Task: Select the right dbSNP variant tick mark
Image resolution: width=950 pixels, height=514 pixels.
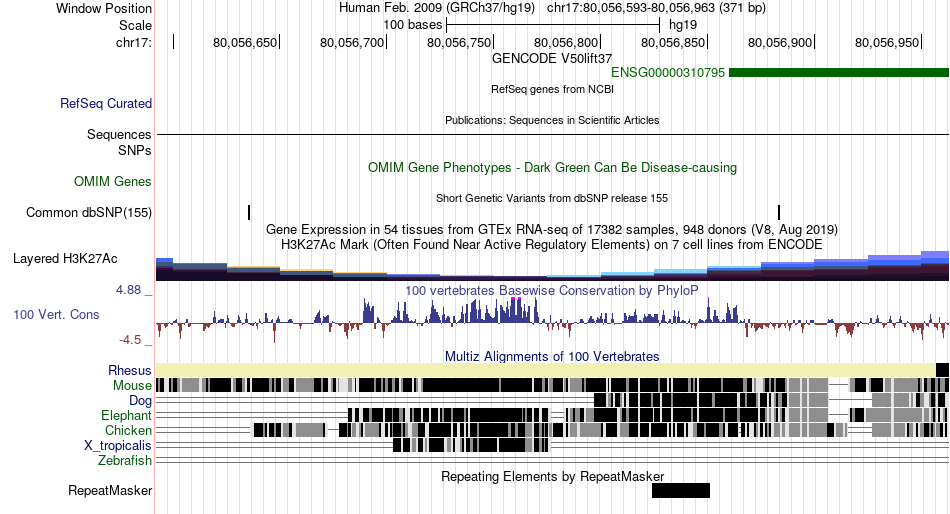Action: (x=779, y=212)
